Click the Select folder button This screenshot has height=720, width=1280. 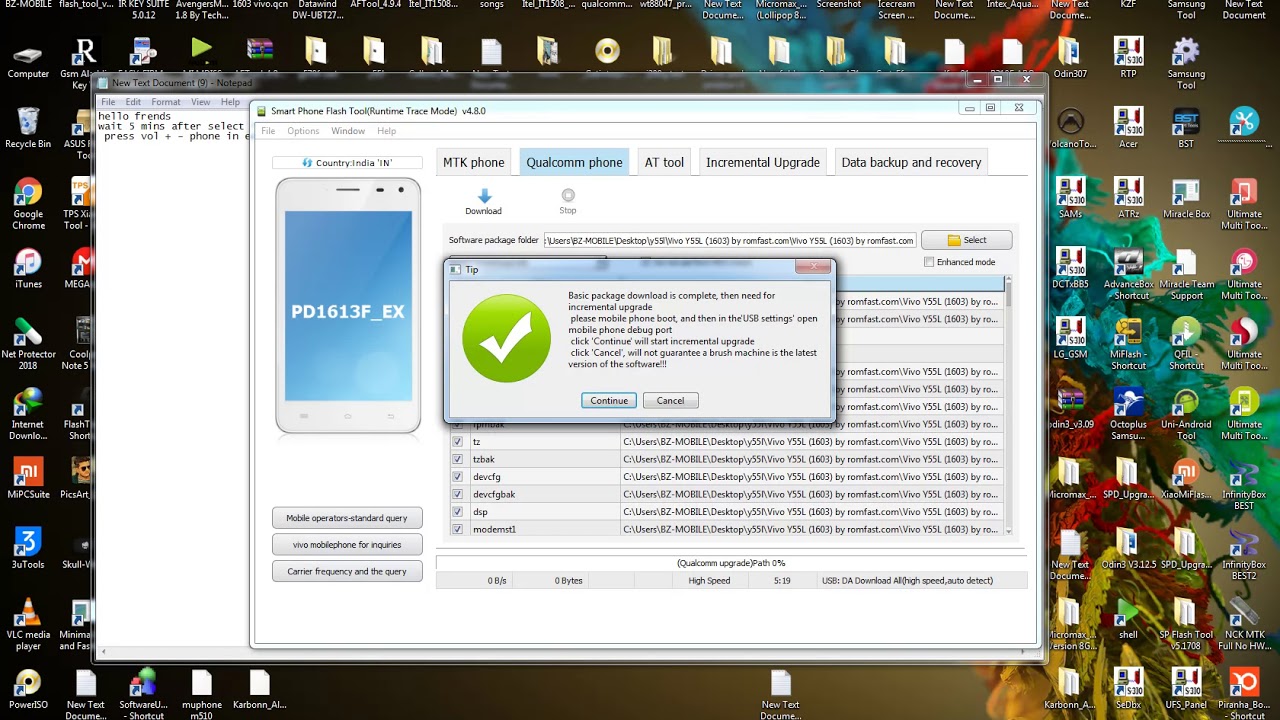click(966, 240)
